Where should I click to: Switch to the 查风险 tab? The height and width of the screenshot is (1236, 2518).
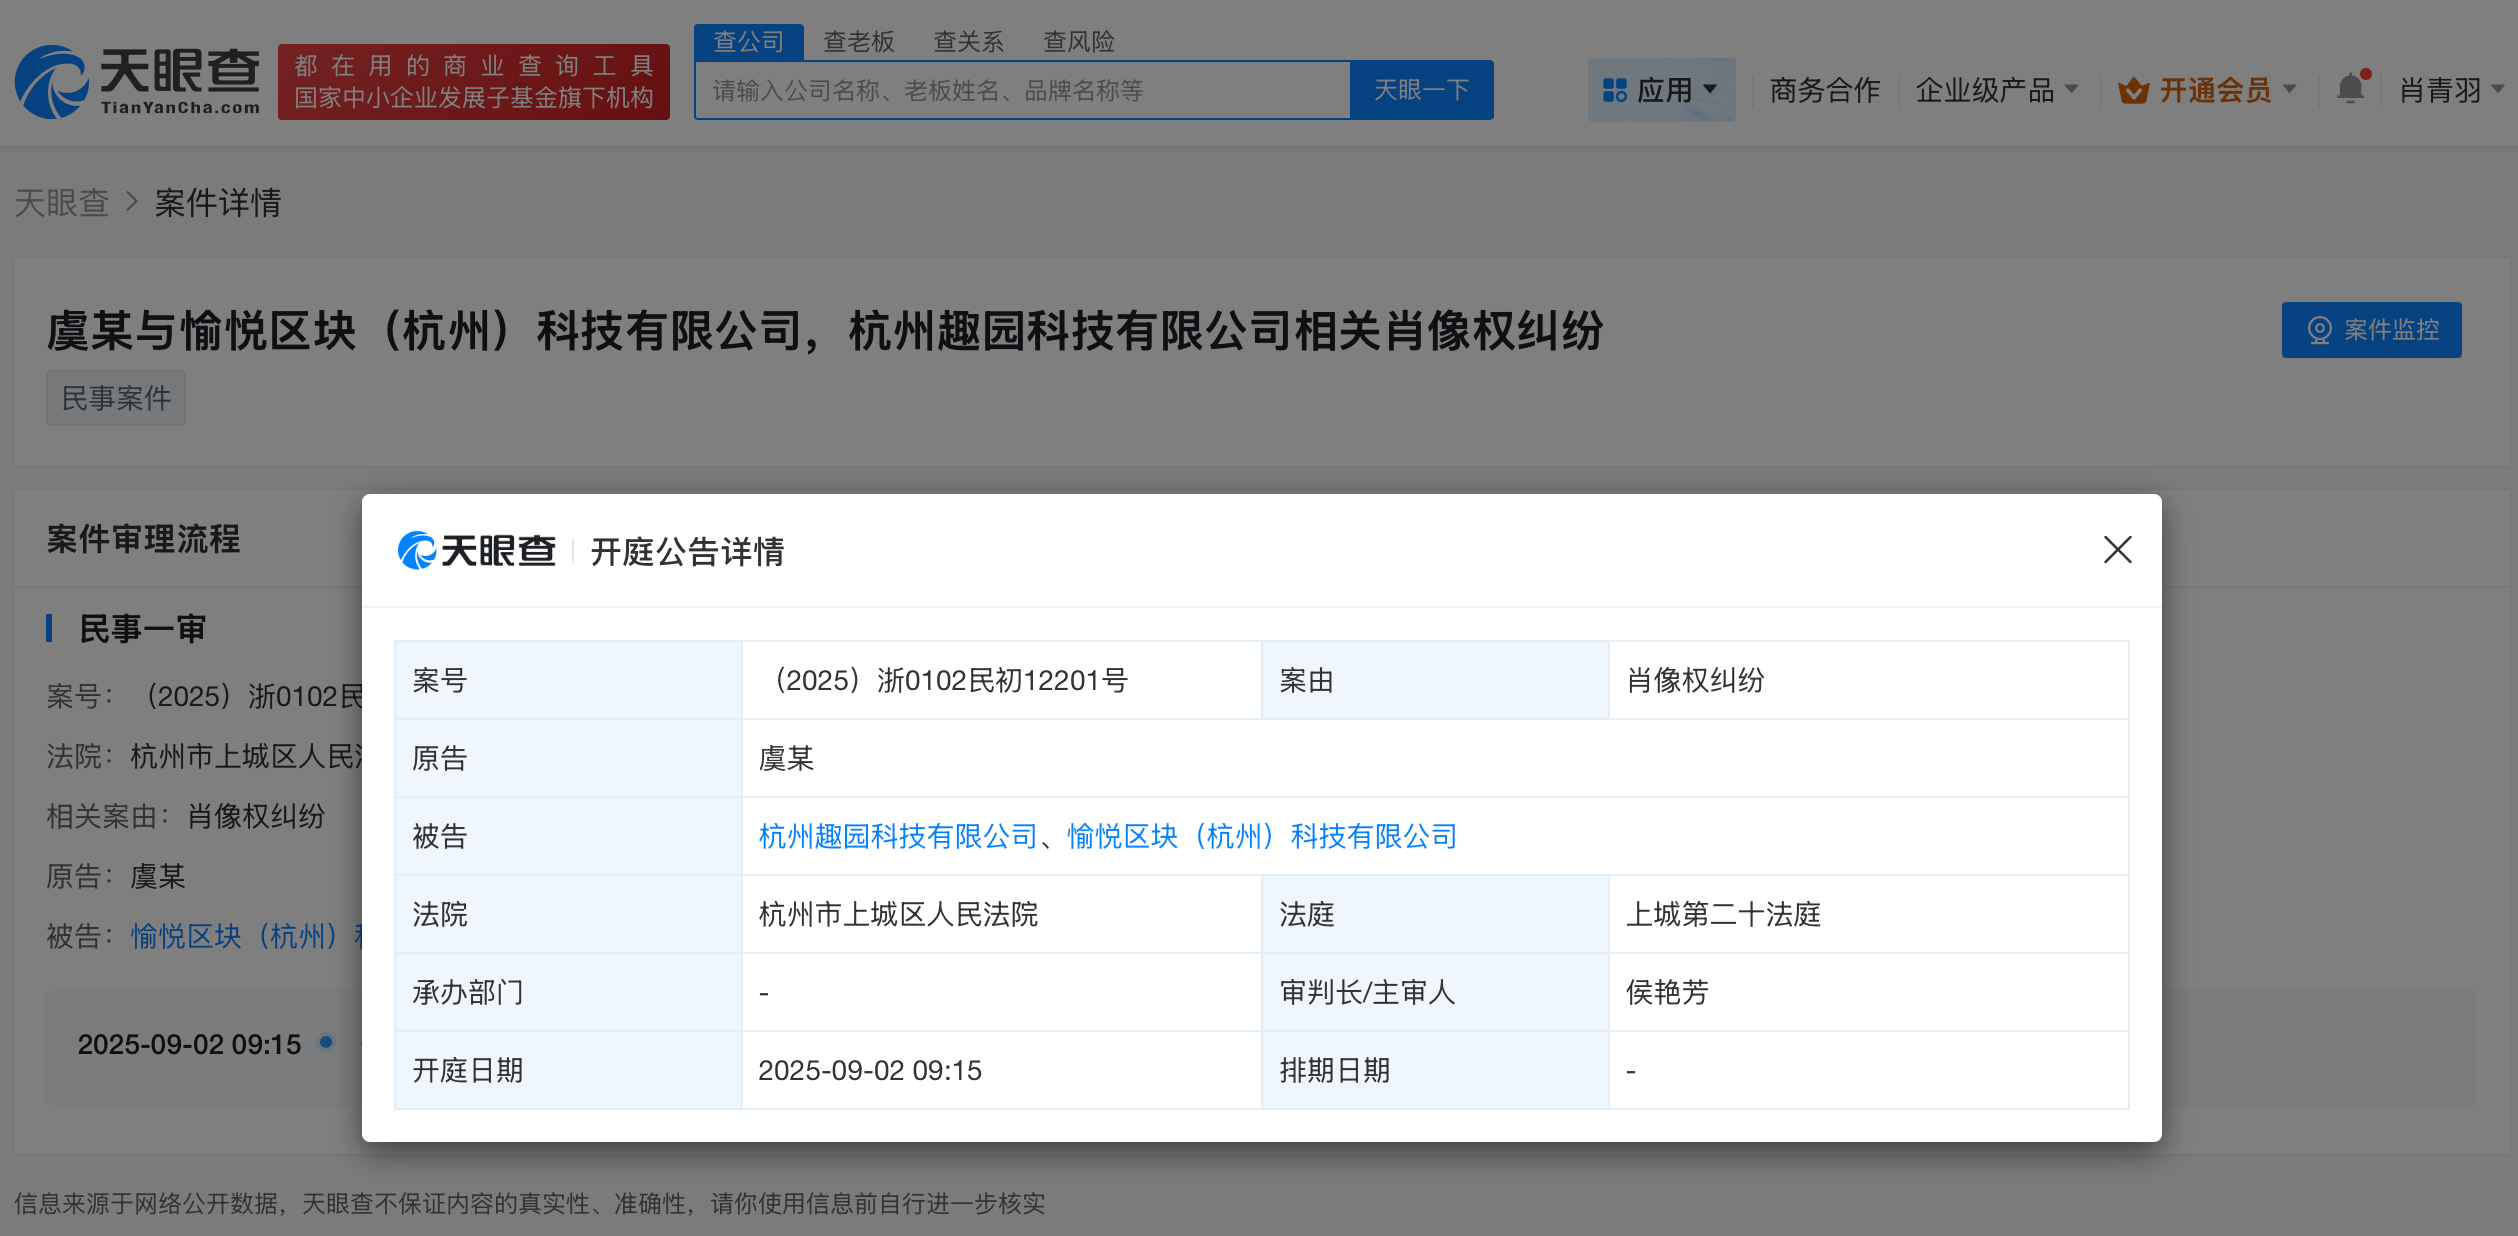pos(1078,40)
